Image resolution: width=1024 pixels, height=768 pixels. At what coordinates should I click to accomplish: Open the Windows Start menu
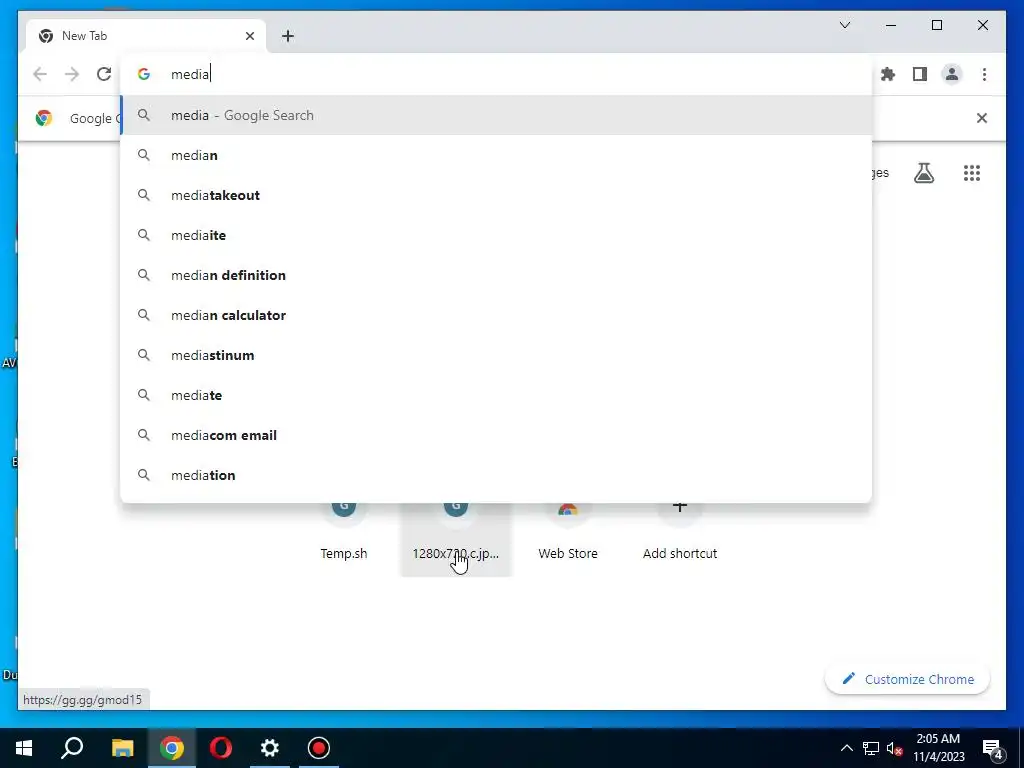pos(24,748)
